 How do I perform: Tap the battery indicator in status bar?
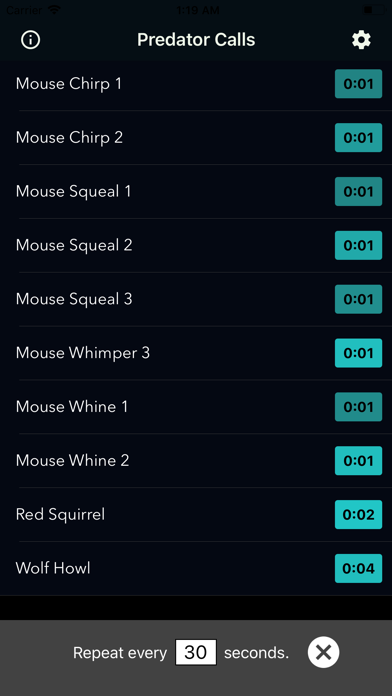click(373, 10)
